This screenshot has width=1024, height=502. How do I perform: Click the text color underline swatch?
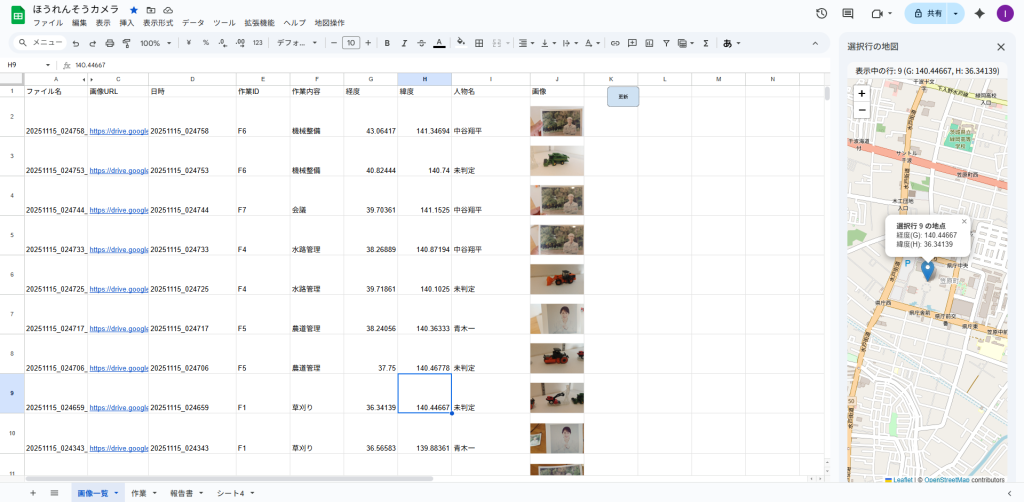coord(438,43)
